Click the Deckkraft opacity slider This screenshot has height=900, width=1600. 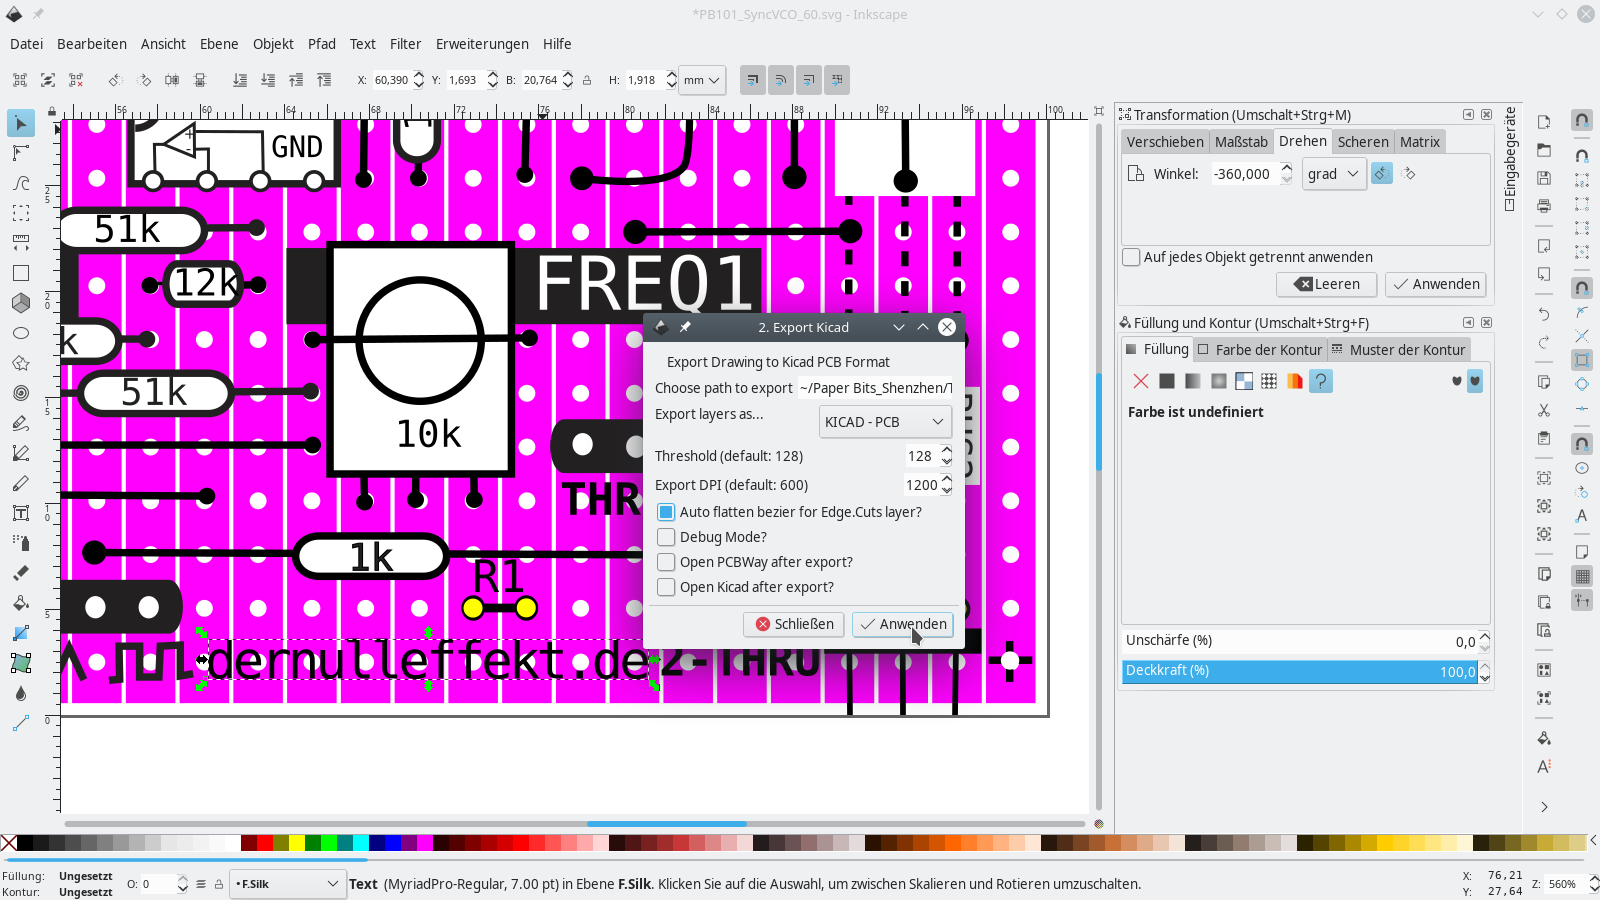1300,671
